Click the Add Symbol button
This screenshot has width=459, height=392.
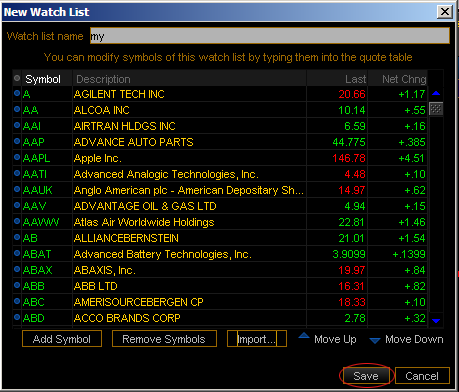62,339
